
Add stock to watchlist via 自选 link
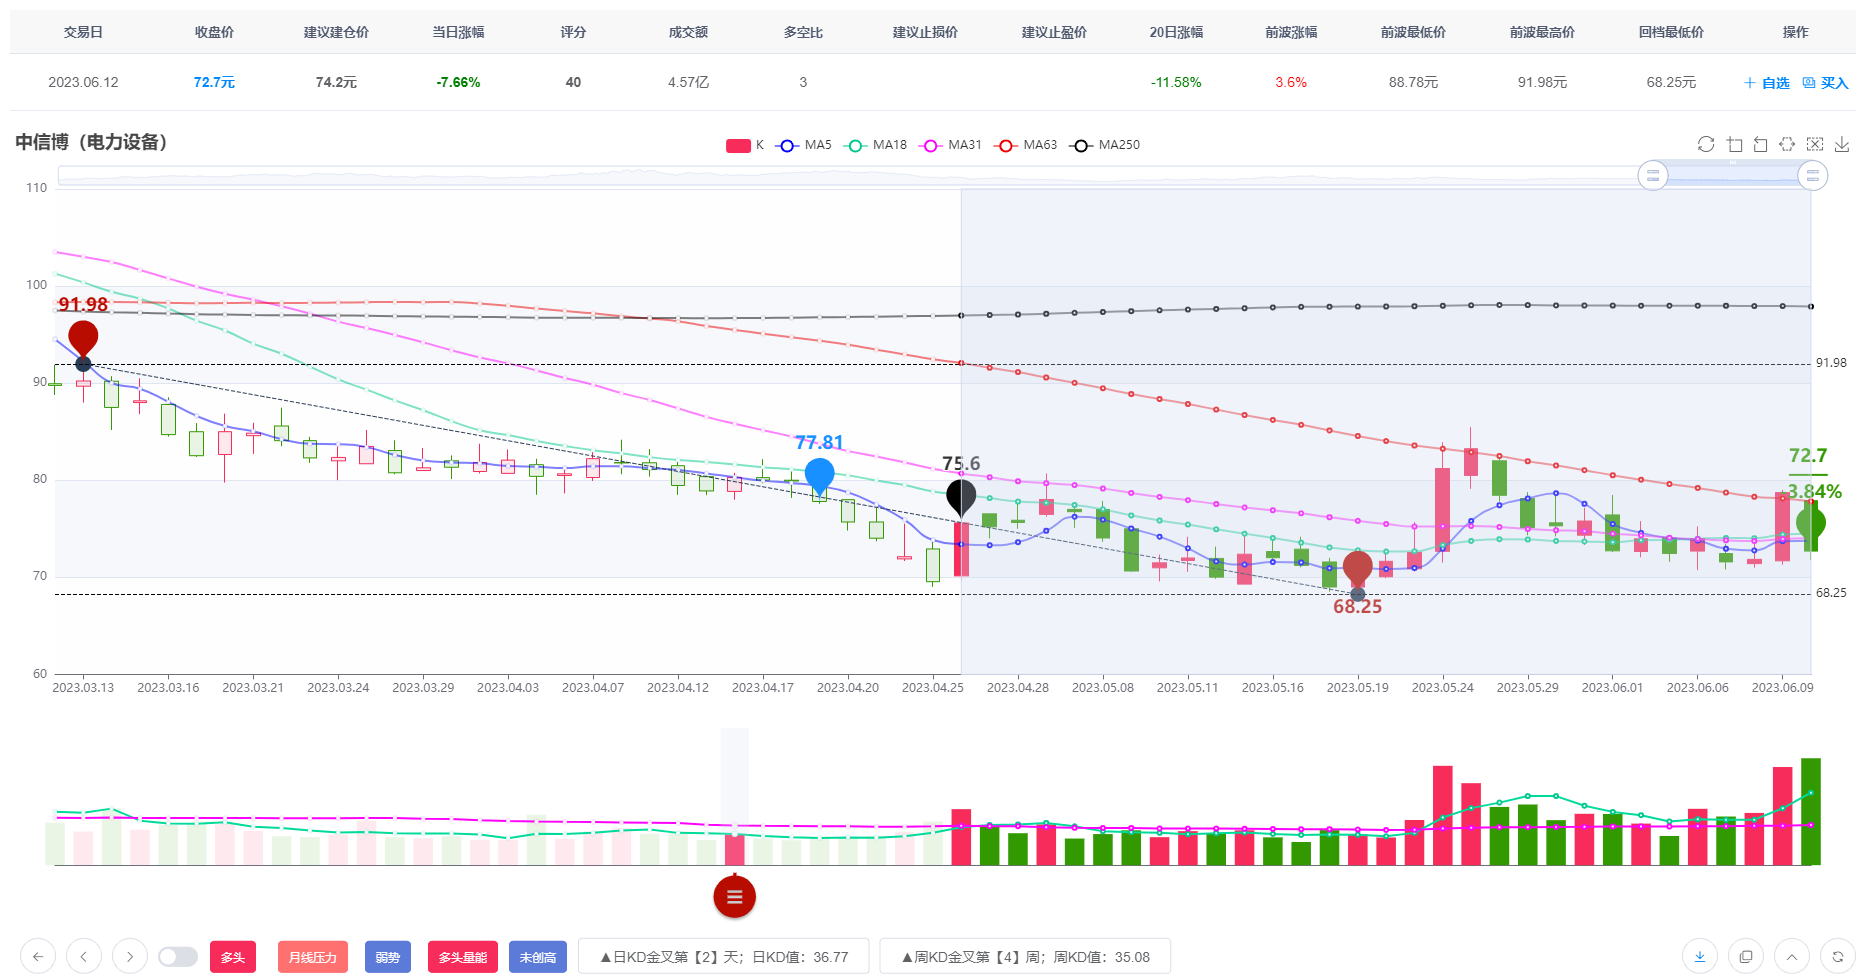pos(1767,83)
